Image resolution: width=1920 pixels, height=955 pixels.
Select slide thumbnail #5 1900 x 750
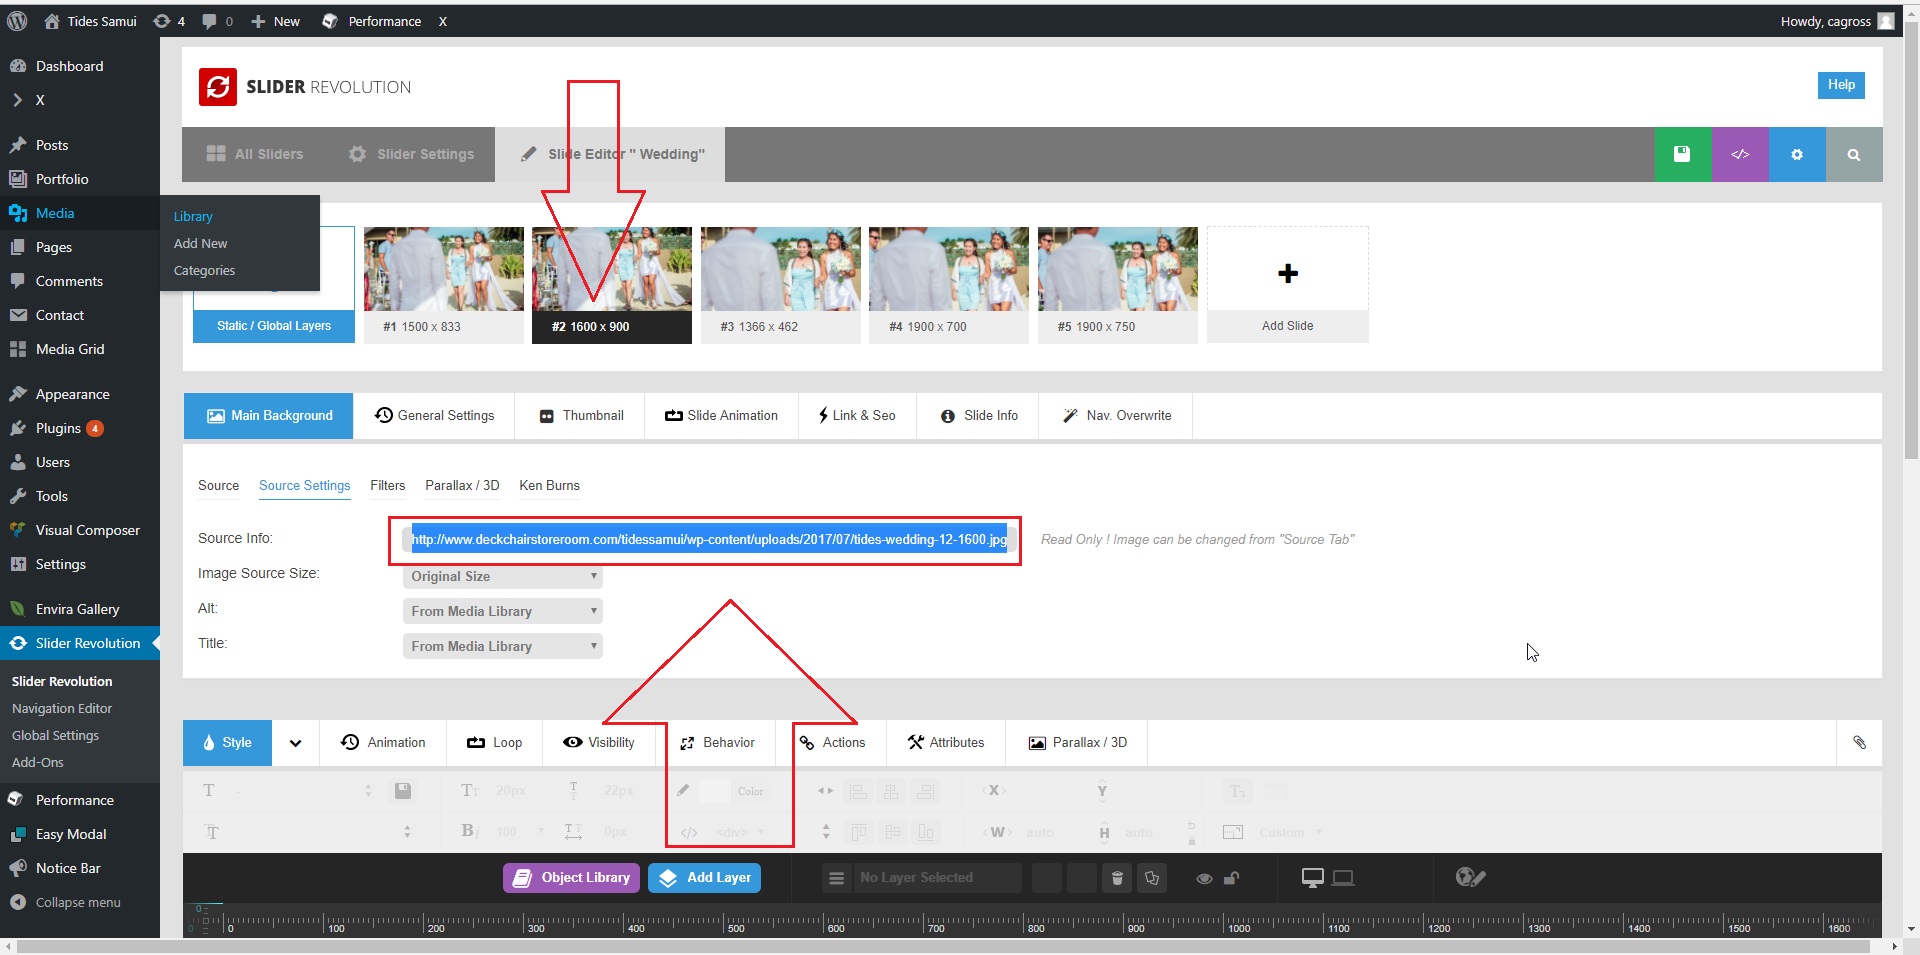tap(1117, 285)
